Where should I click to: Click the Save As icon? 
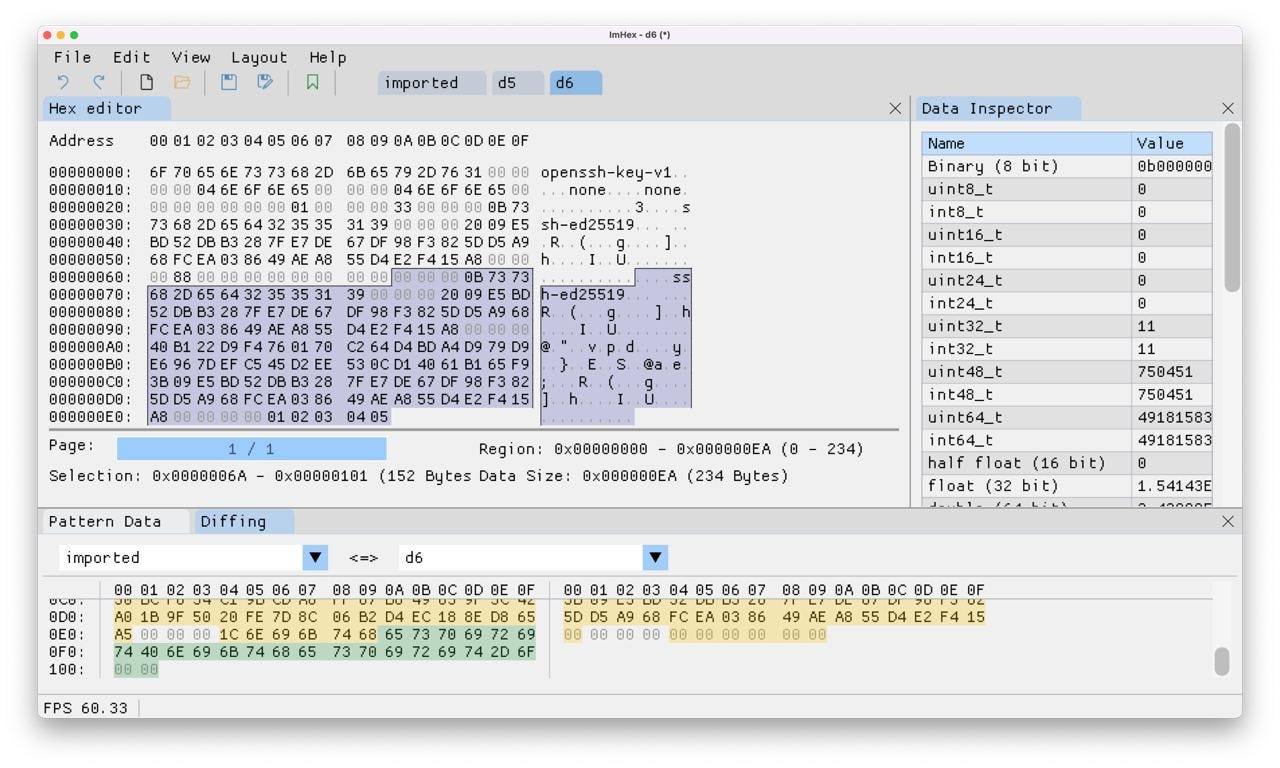[265, 83]
